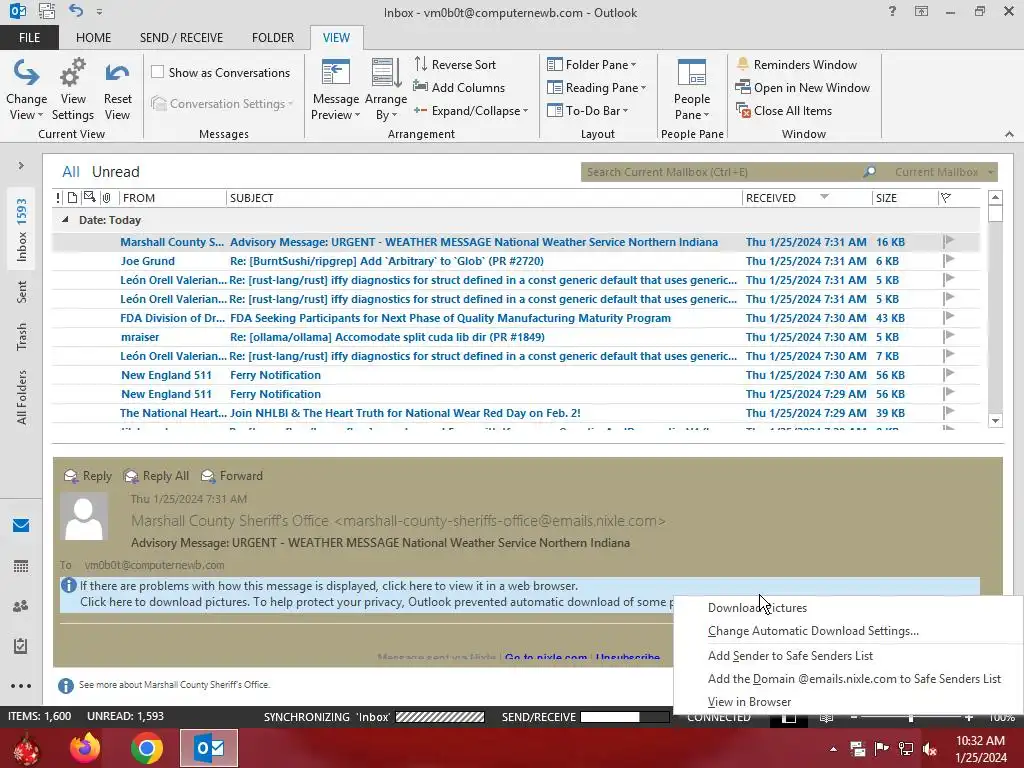Flag the Marshall County Sheriff message
This screenshot has width=1024, height=768.
click(949, 241)
